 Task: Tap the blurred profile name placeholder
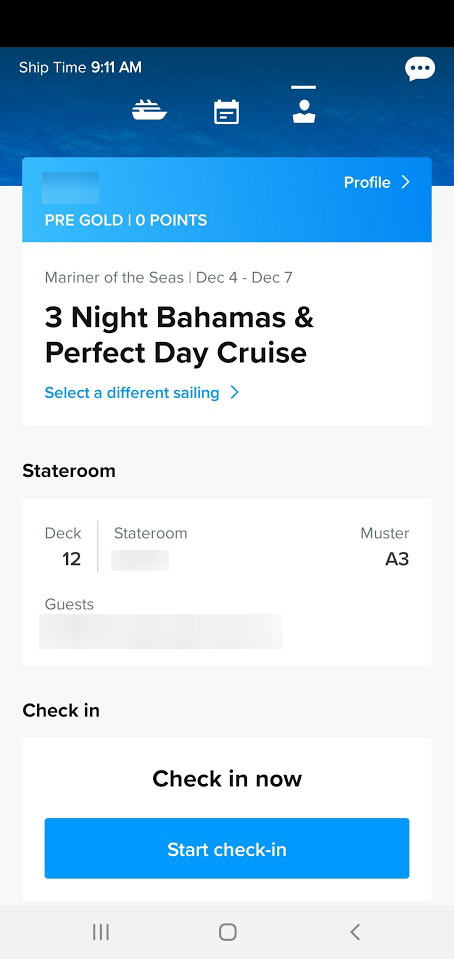tap(70, 188)
